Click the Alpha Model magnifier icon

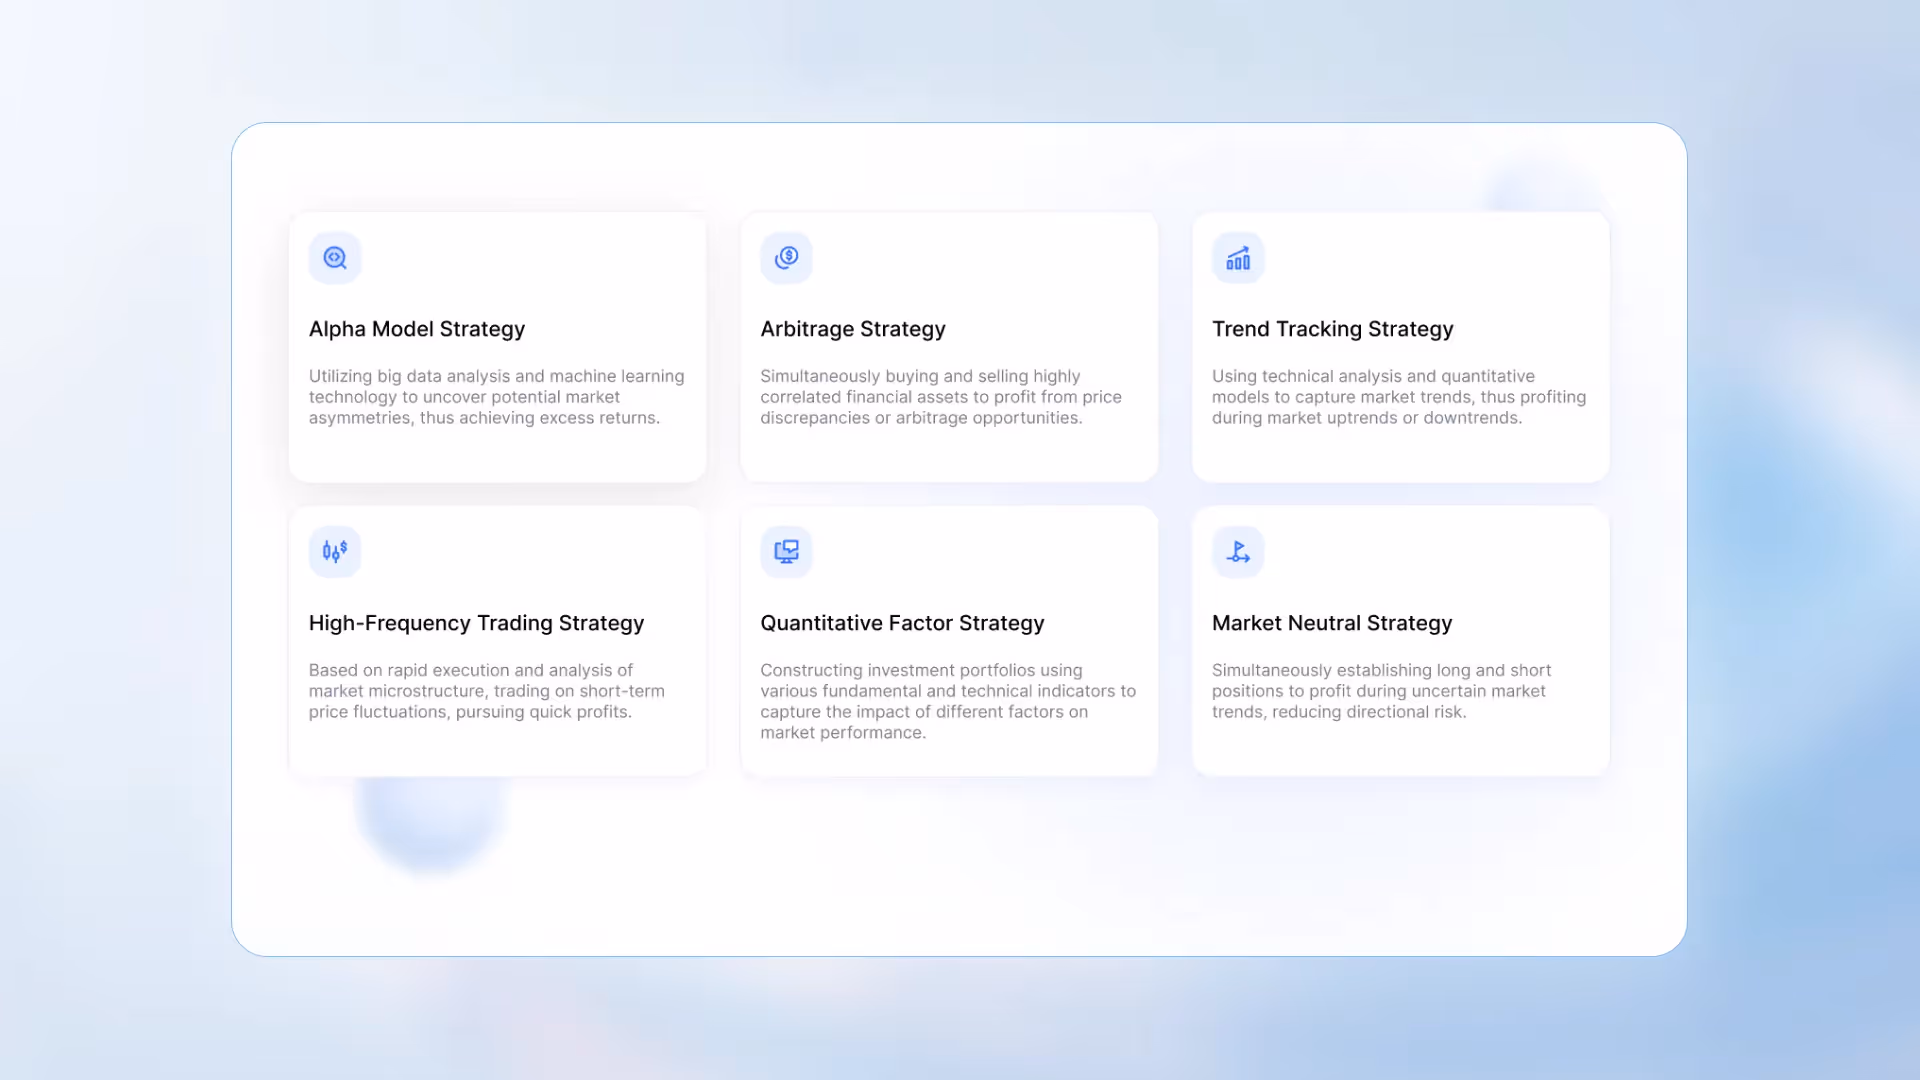pos(335,258)
